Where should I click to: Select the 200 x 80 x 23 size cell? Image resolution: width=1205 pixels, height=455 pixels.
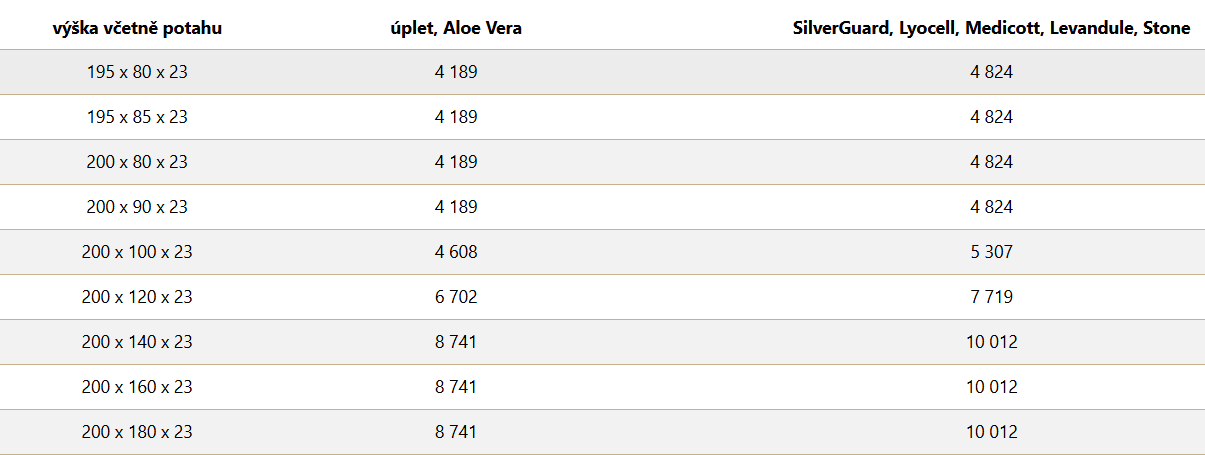[137, 162]
